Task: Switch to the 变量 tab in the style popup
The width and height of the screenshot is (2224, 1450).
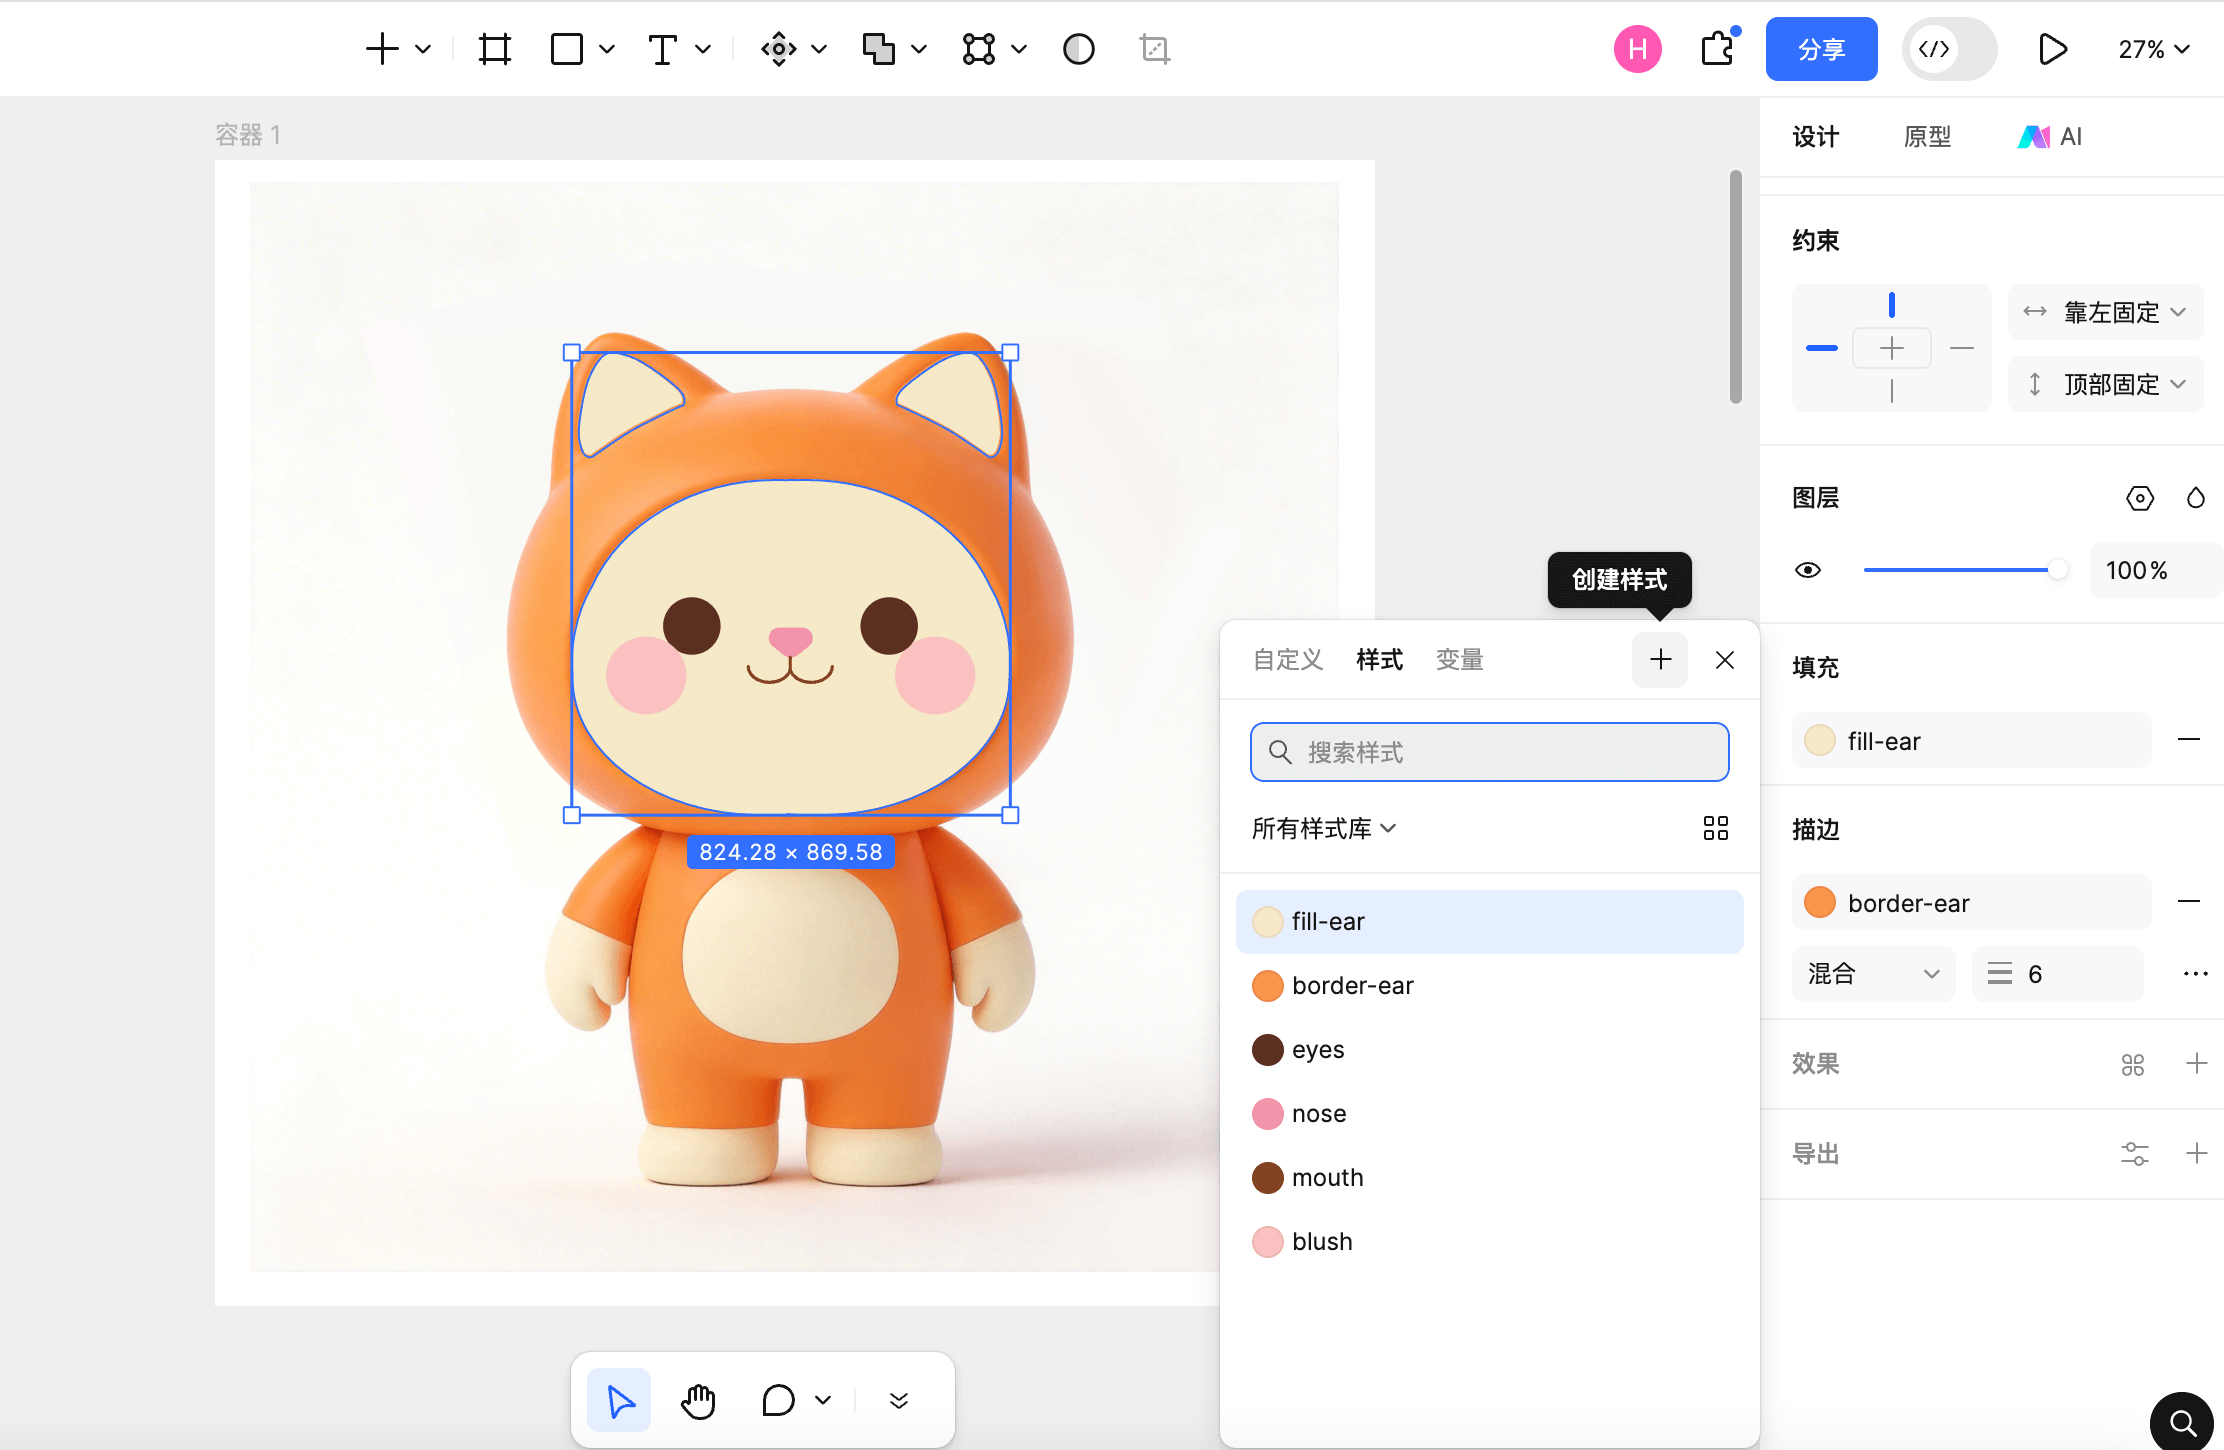Action: pyautogui.click(x=1459, y=660)
